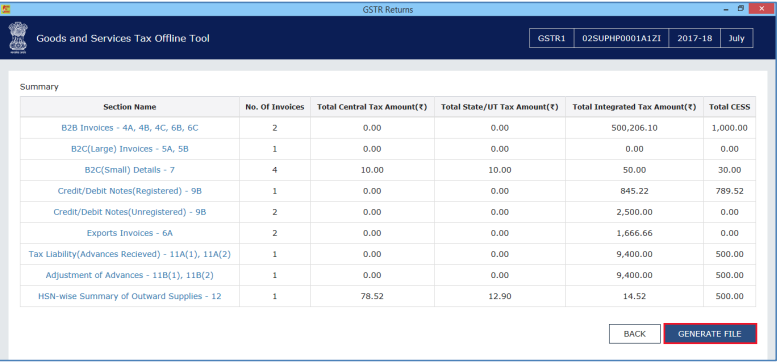
Task: Click the Total CESS column header
Action: point(729,107)
